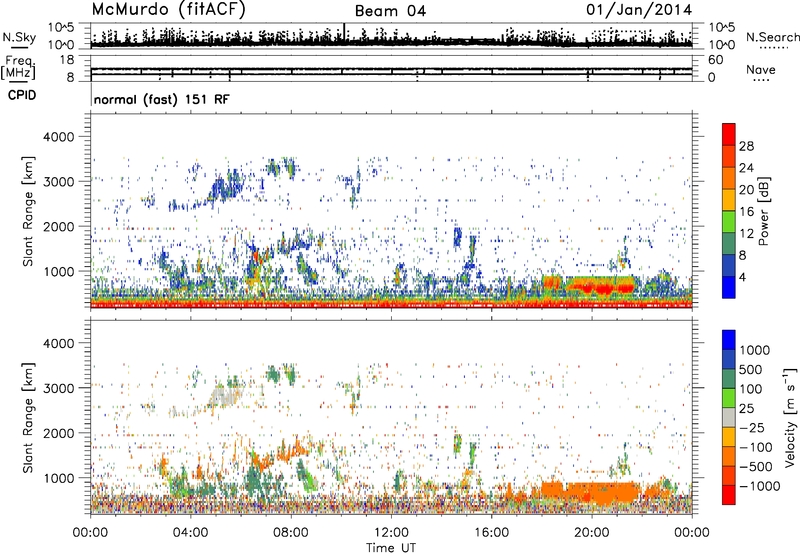Select the 16:00 time tick label
The width and height of the screenshot is (800, 554).
[492, 533]
